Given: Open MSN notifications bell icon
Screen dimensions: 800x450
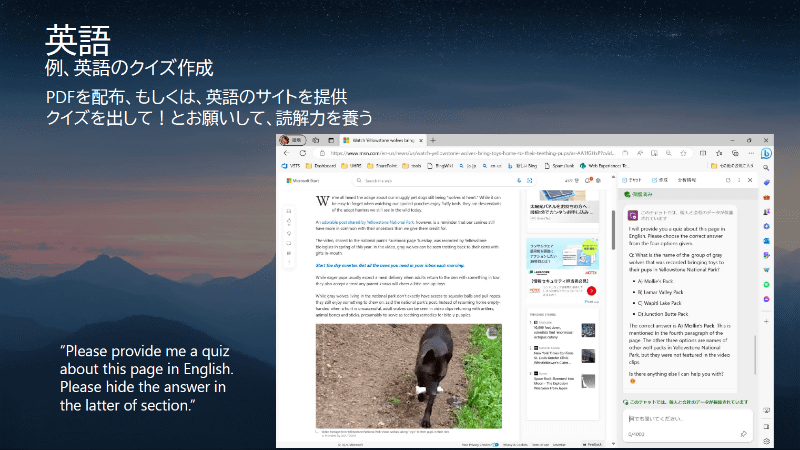Looking at the screenshot, I should point(588,181).
